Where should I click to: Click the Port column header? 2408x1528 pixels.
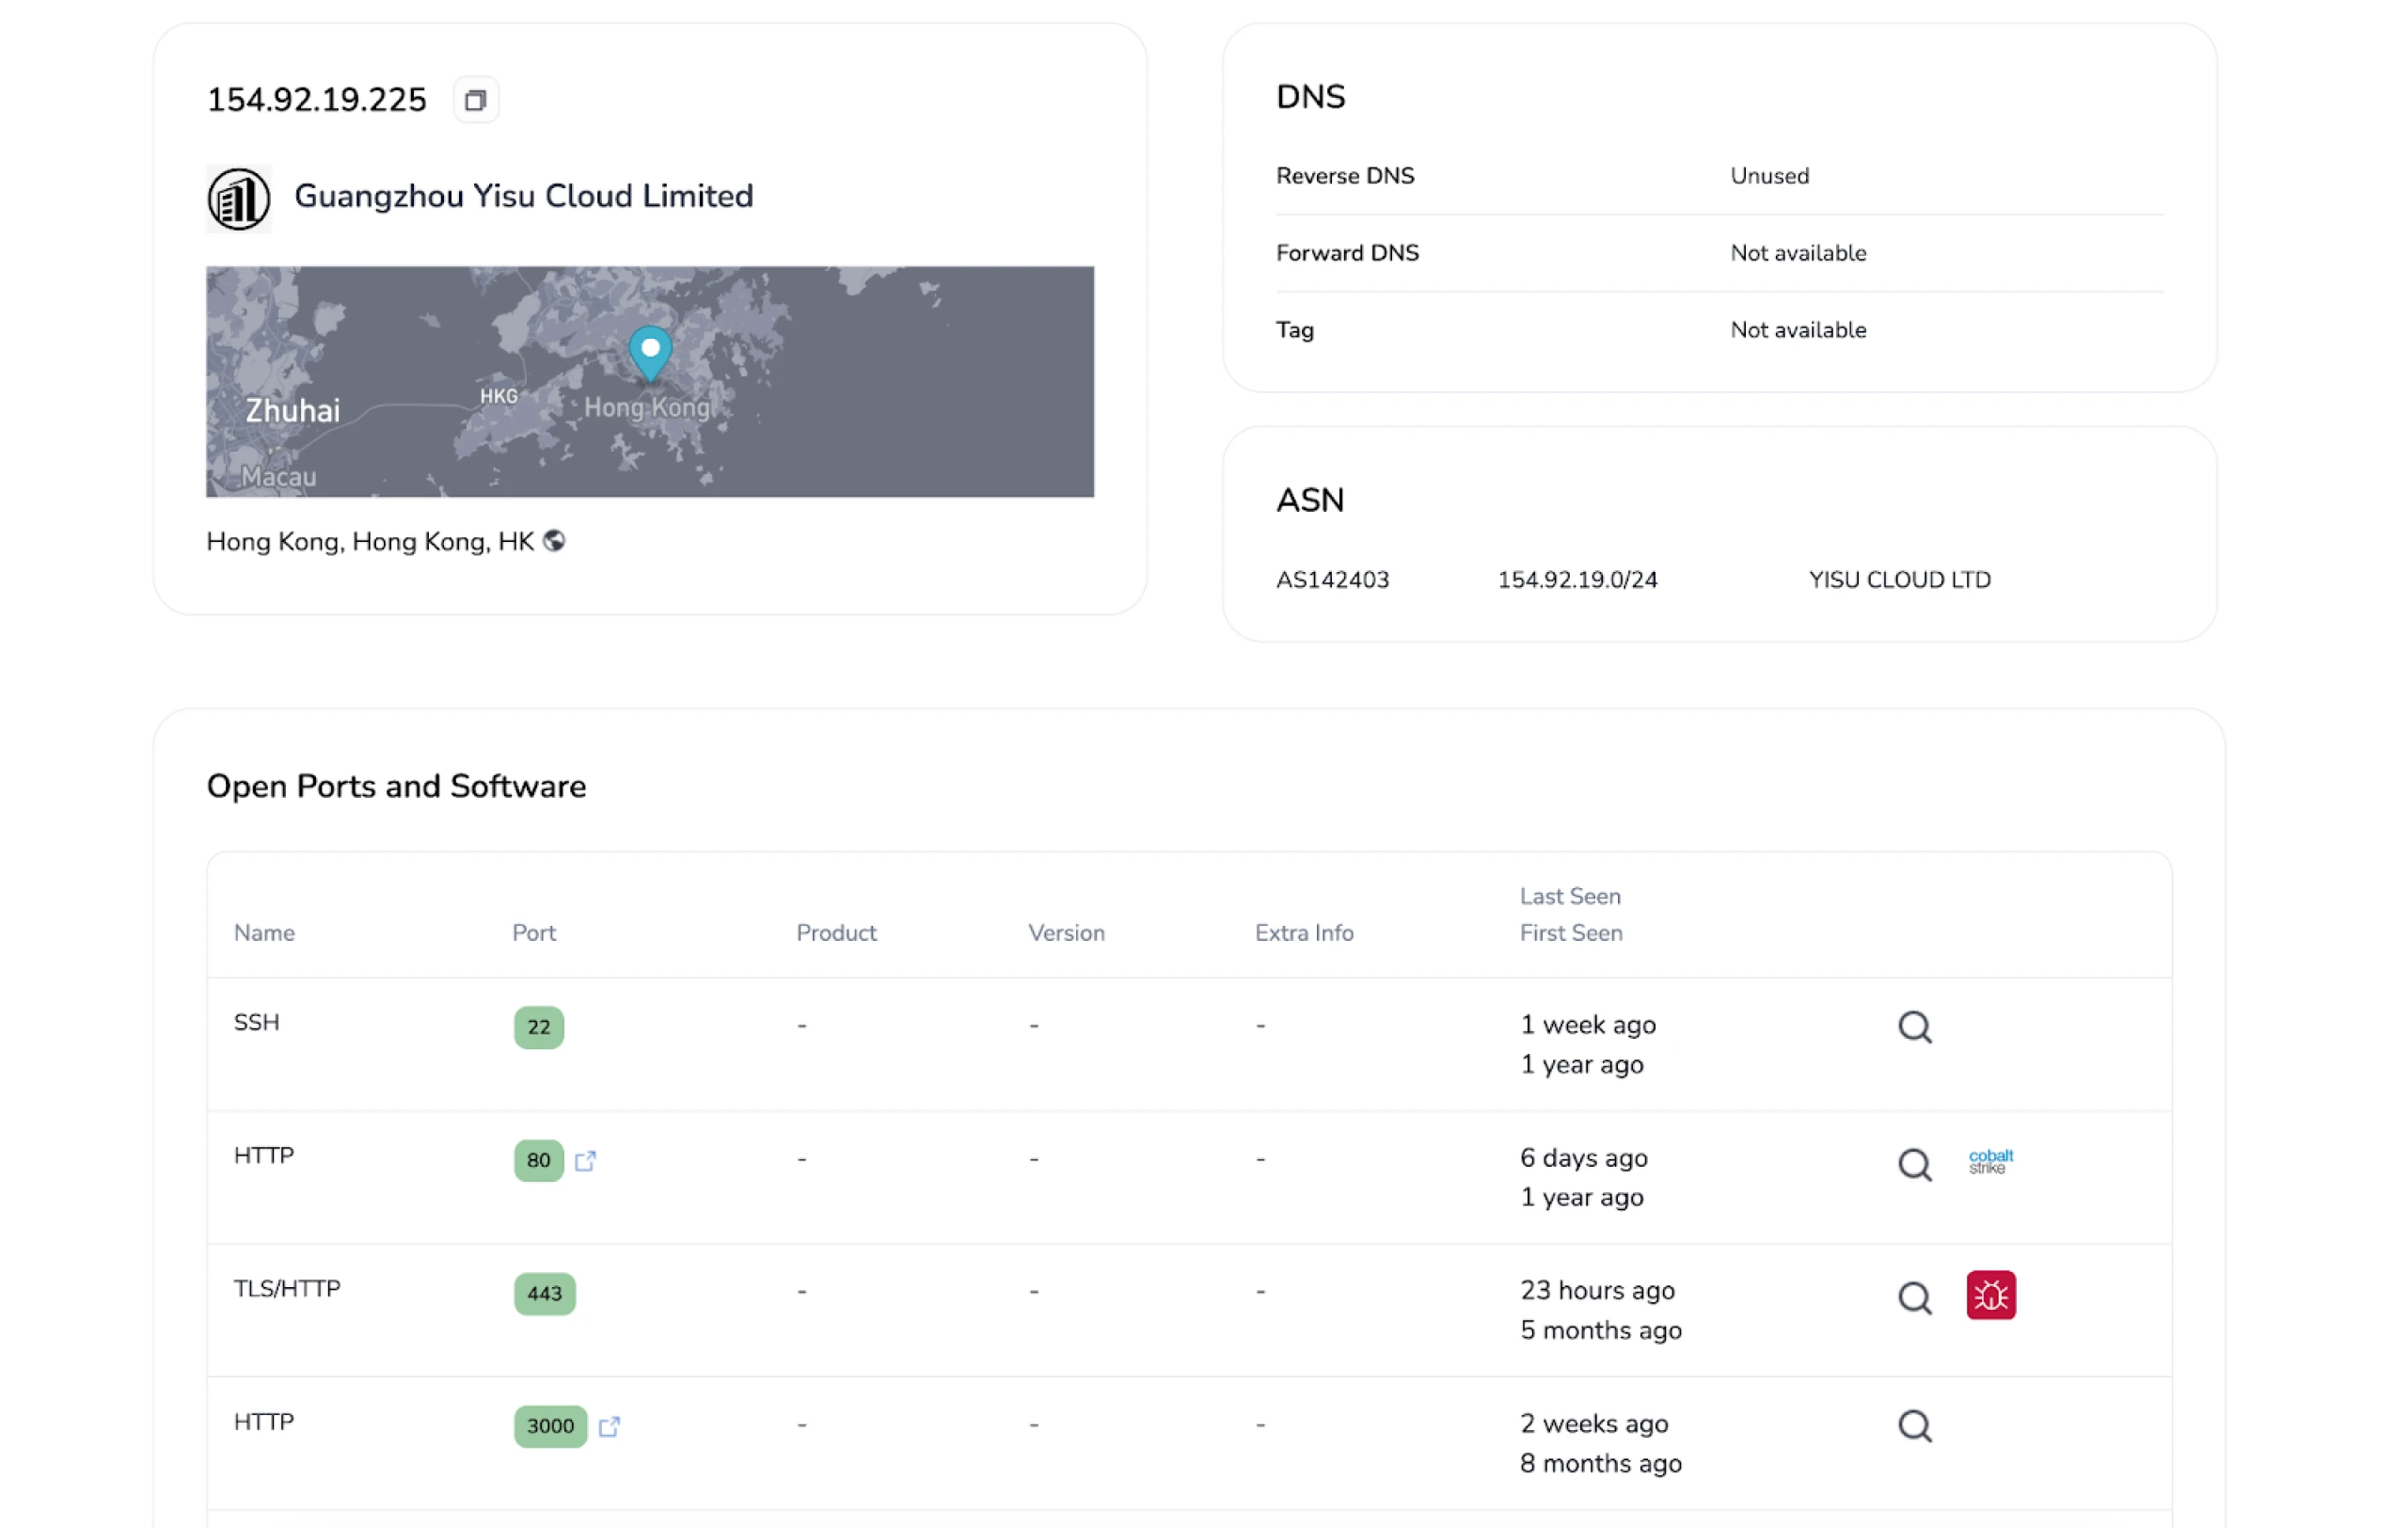coord(534,932)
